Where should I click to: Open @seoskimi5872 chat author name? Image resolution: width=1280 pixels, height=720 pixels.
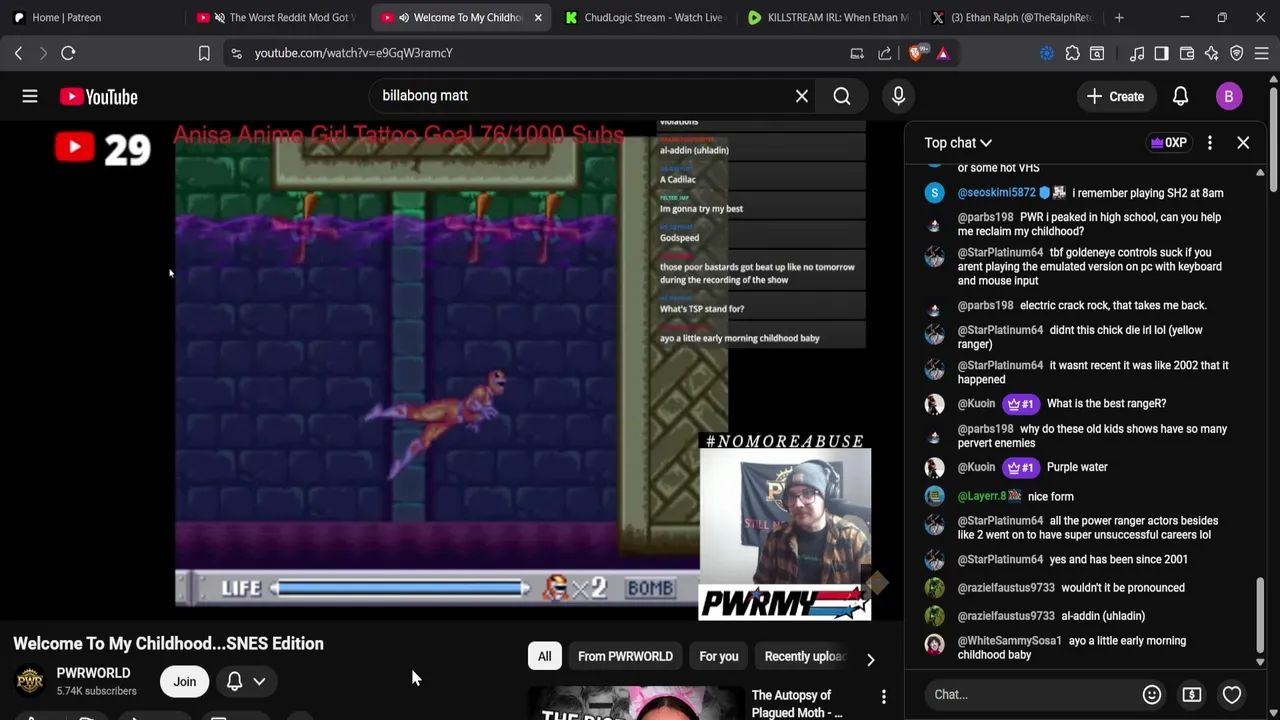click(x=996, y=193)
